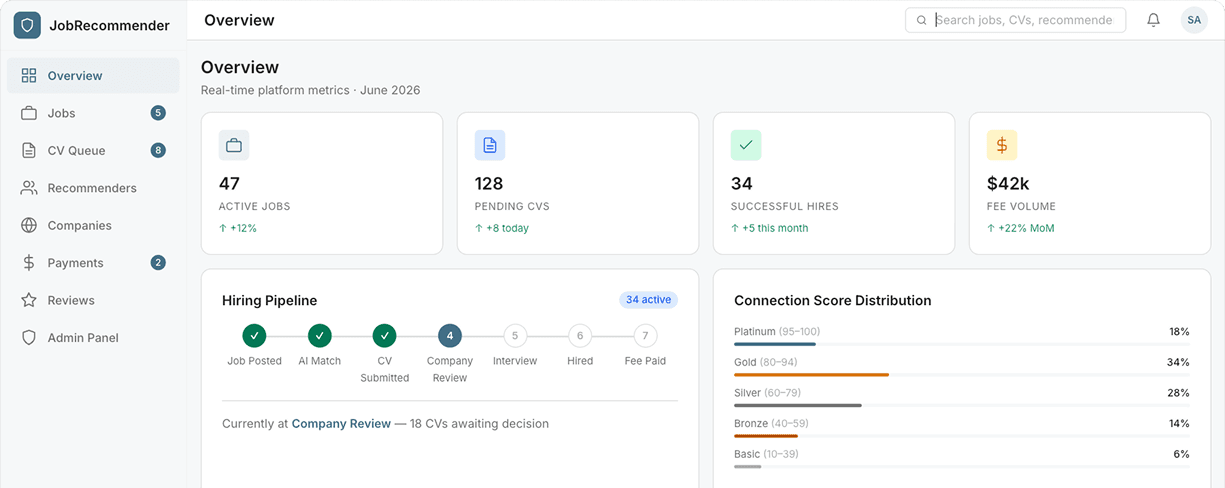Click the Fee Paid step 7 circle
This screenshot has width=1225, height=488.
[645, 336]
